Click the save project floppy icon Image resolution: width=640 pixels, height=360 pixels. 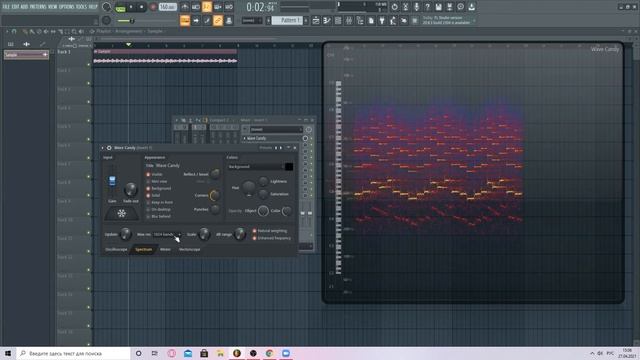click(438, 7)
